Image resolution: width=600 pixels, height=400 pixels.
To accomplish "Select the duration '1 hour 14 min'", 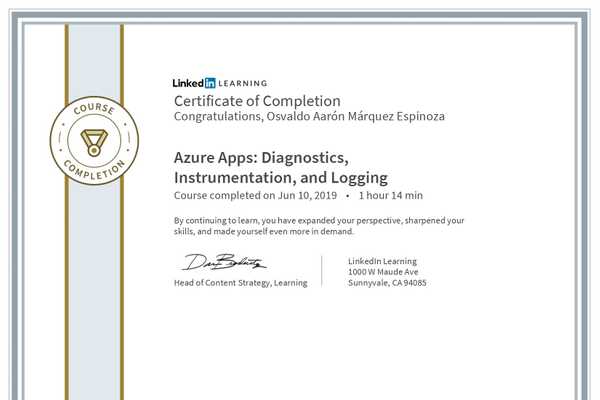I will [391, 196].
